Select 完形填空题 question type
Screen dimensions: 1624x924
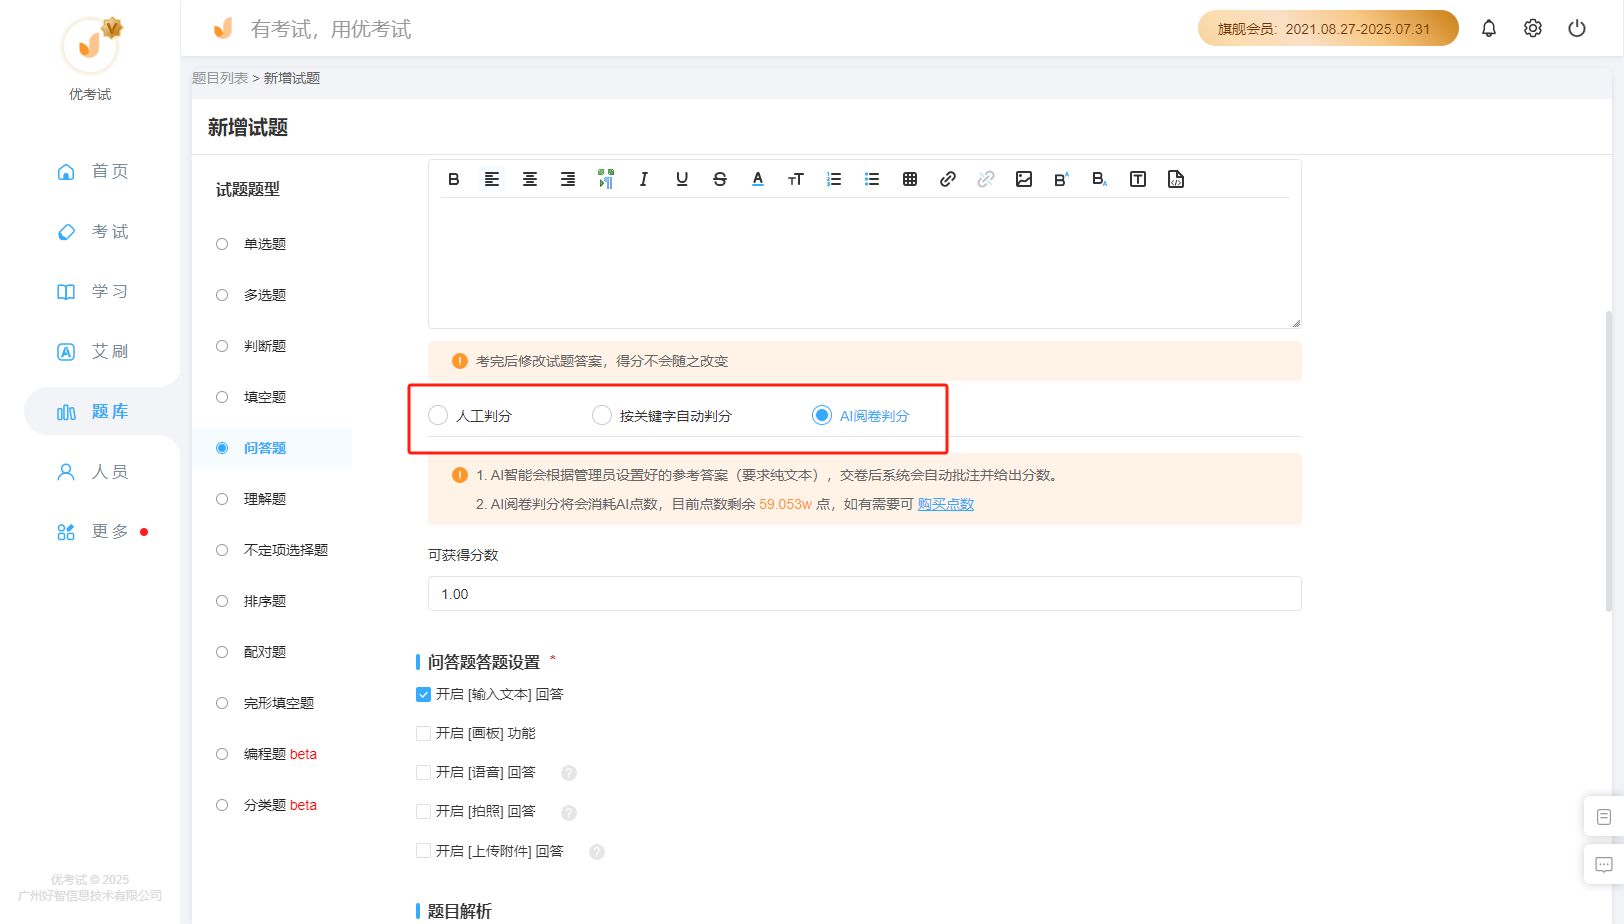coord(265,703)
